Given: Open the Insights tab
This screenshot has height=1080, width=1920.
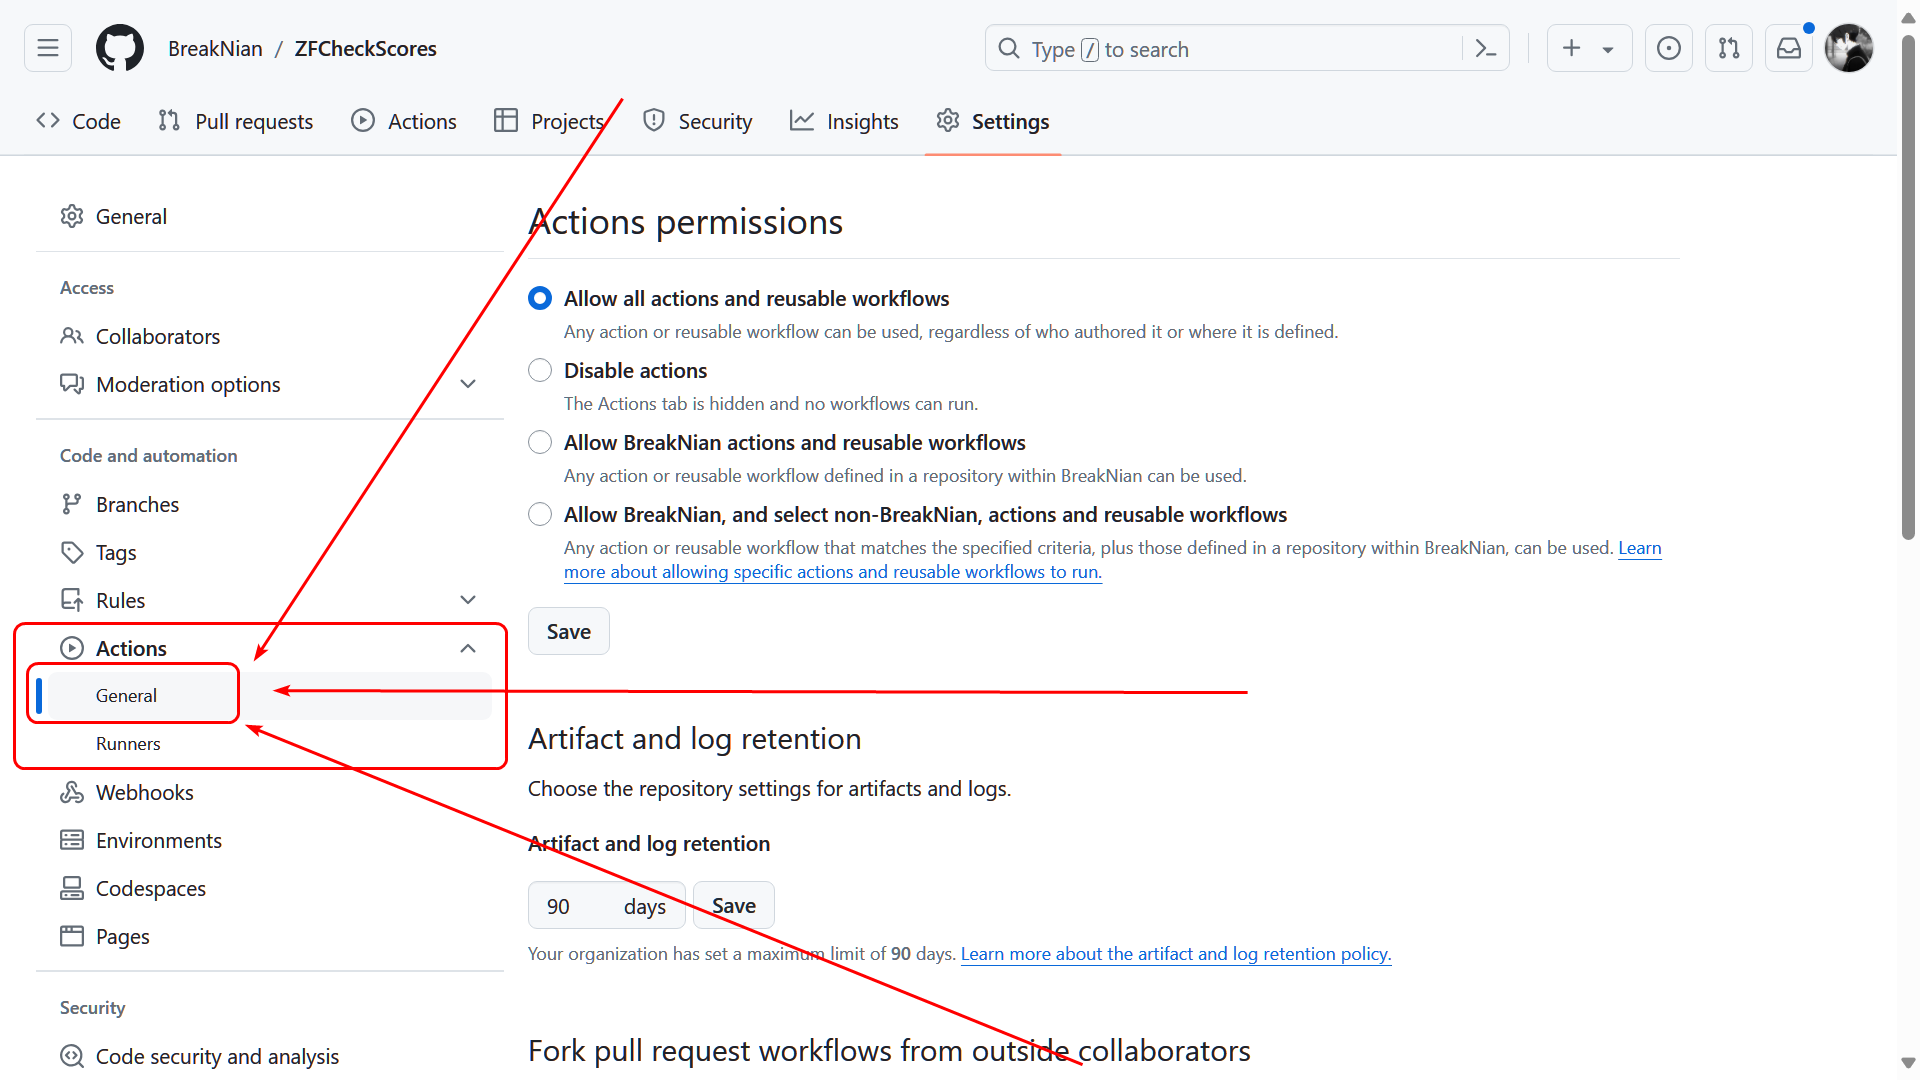Looking at the screenshot, I should click(x=845, y=121).
